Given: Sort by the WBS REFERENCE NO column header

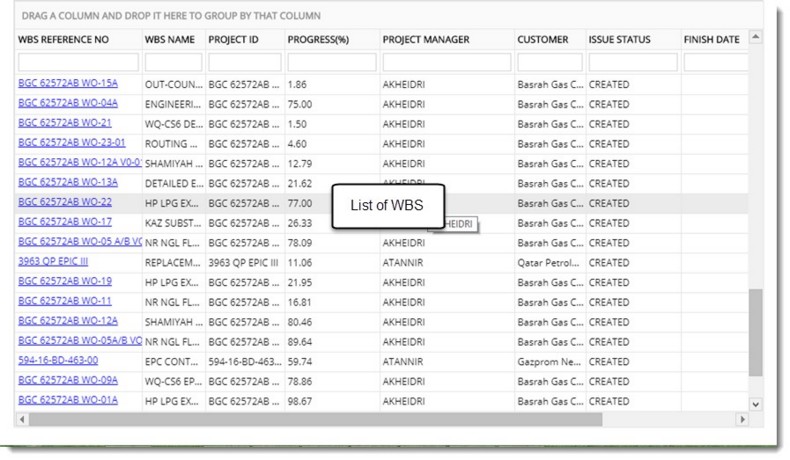Looking at the screenshot, I should pyautogui.click(x=63, y=40).
